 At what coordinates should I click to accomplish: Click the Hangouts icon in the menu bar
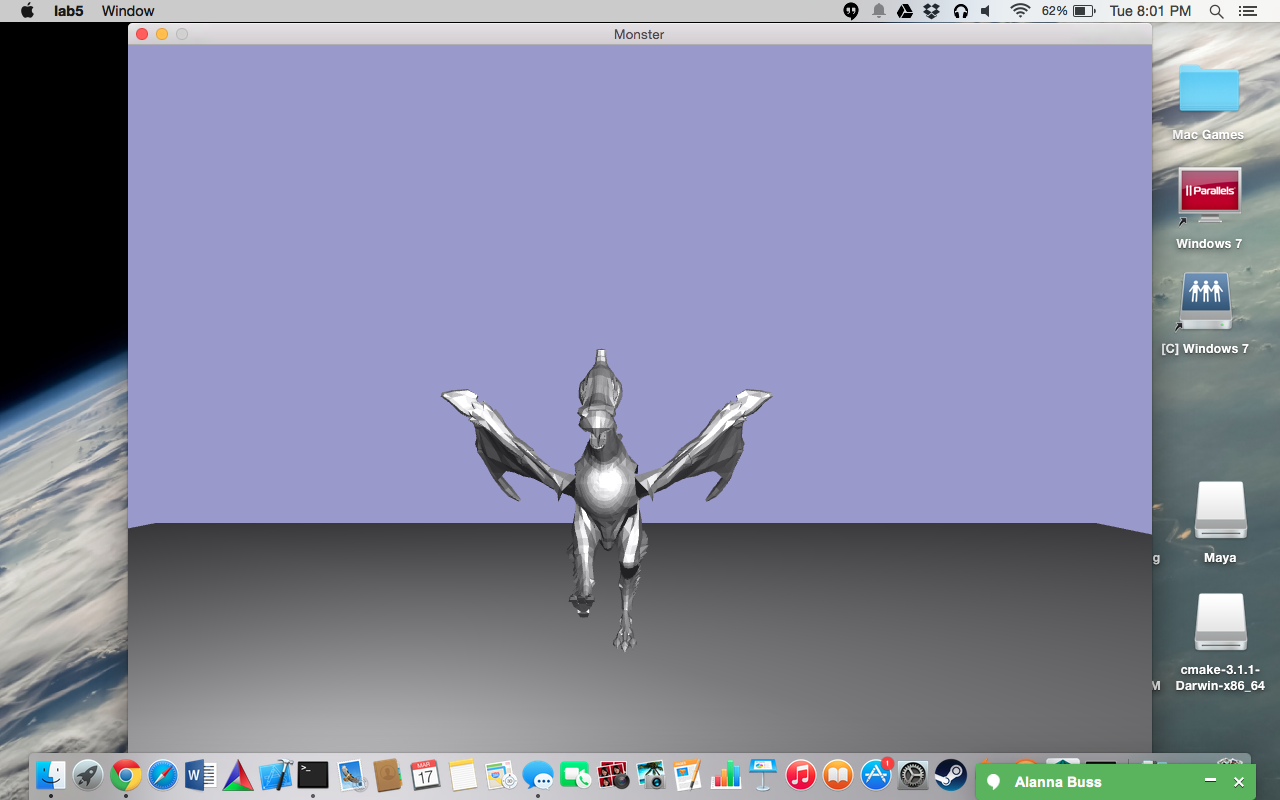click(851, 11)
